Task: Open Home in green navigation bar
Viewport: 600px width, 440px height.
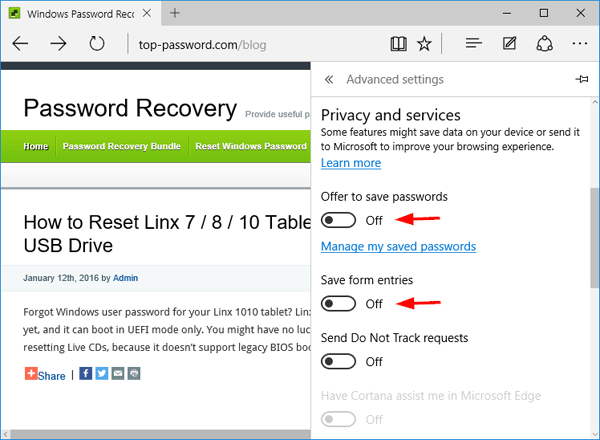Action: [x=36, y=146]
